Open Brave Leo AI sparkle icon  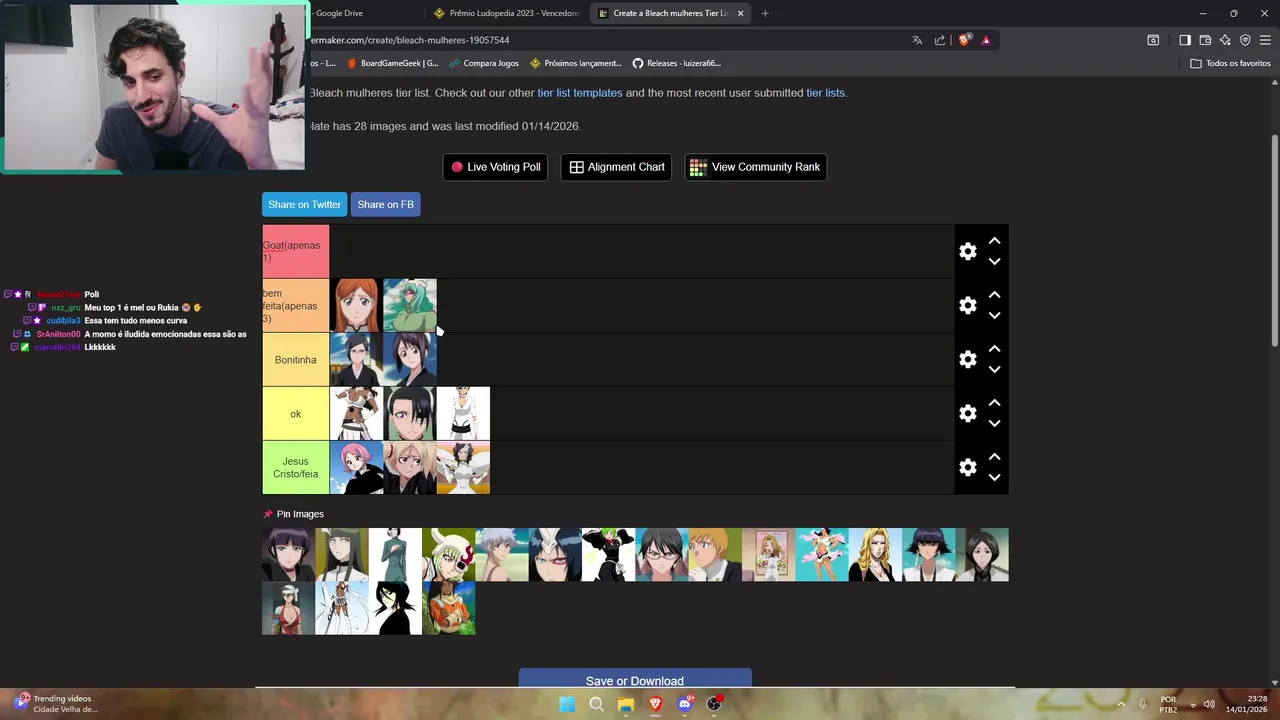pyautogui.click(x=1225, y=40)
